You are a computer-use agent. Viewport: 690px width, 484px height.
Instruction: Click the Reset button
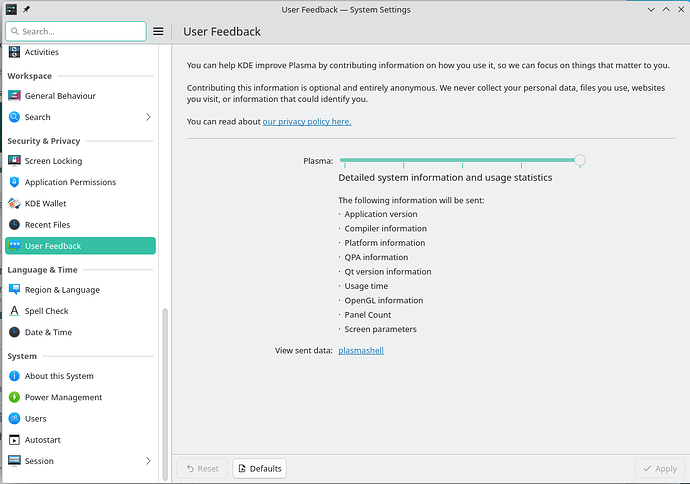coord(202,469)
